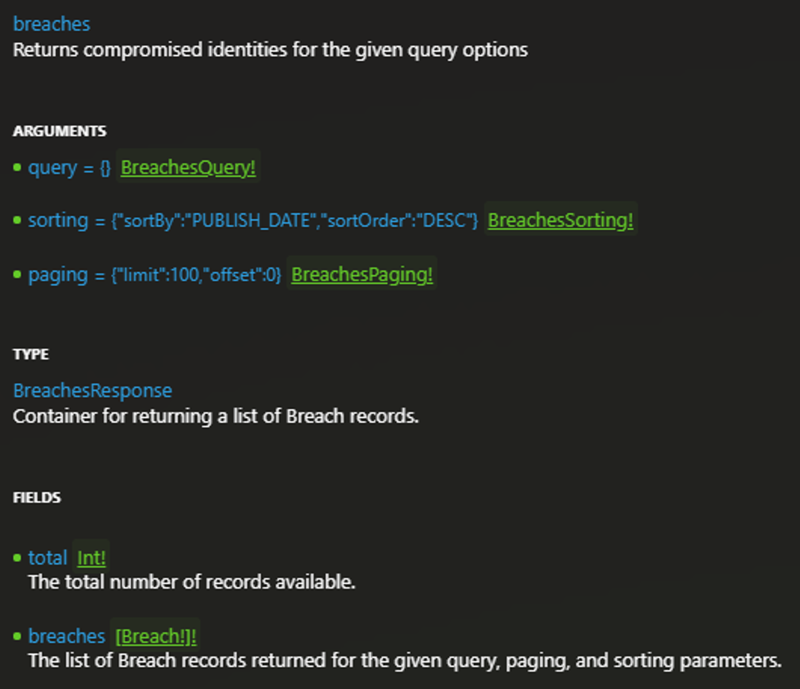Image resolution: width=800 pixels, height=689 pixels.
Task: Click the sorting default value with PUBLISH_DATE
Action: click(295, 221)
